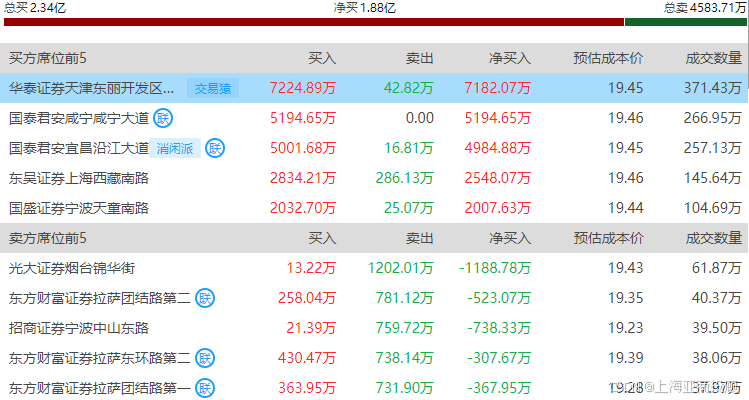749x400 pixels.
Task: Open seat 东方财富证券拉萨团结路第一
Action: coord(99,388)
